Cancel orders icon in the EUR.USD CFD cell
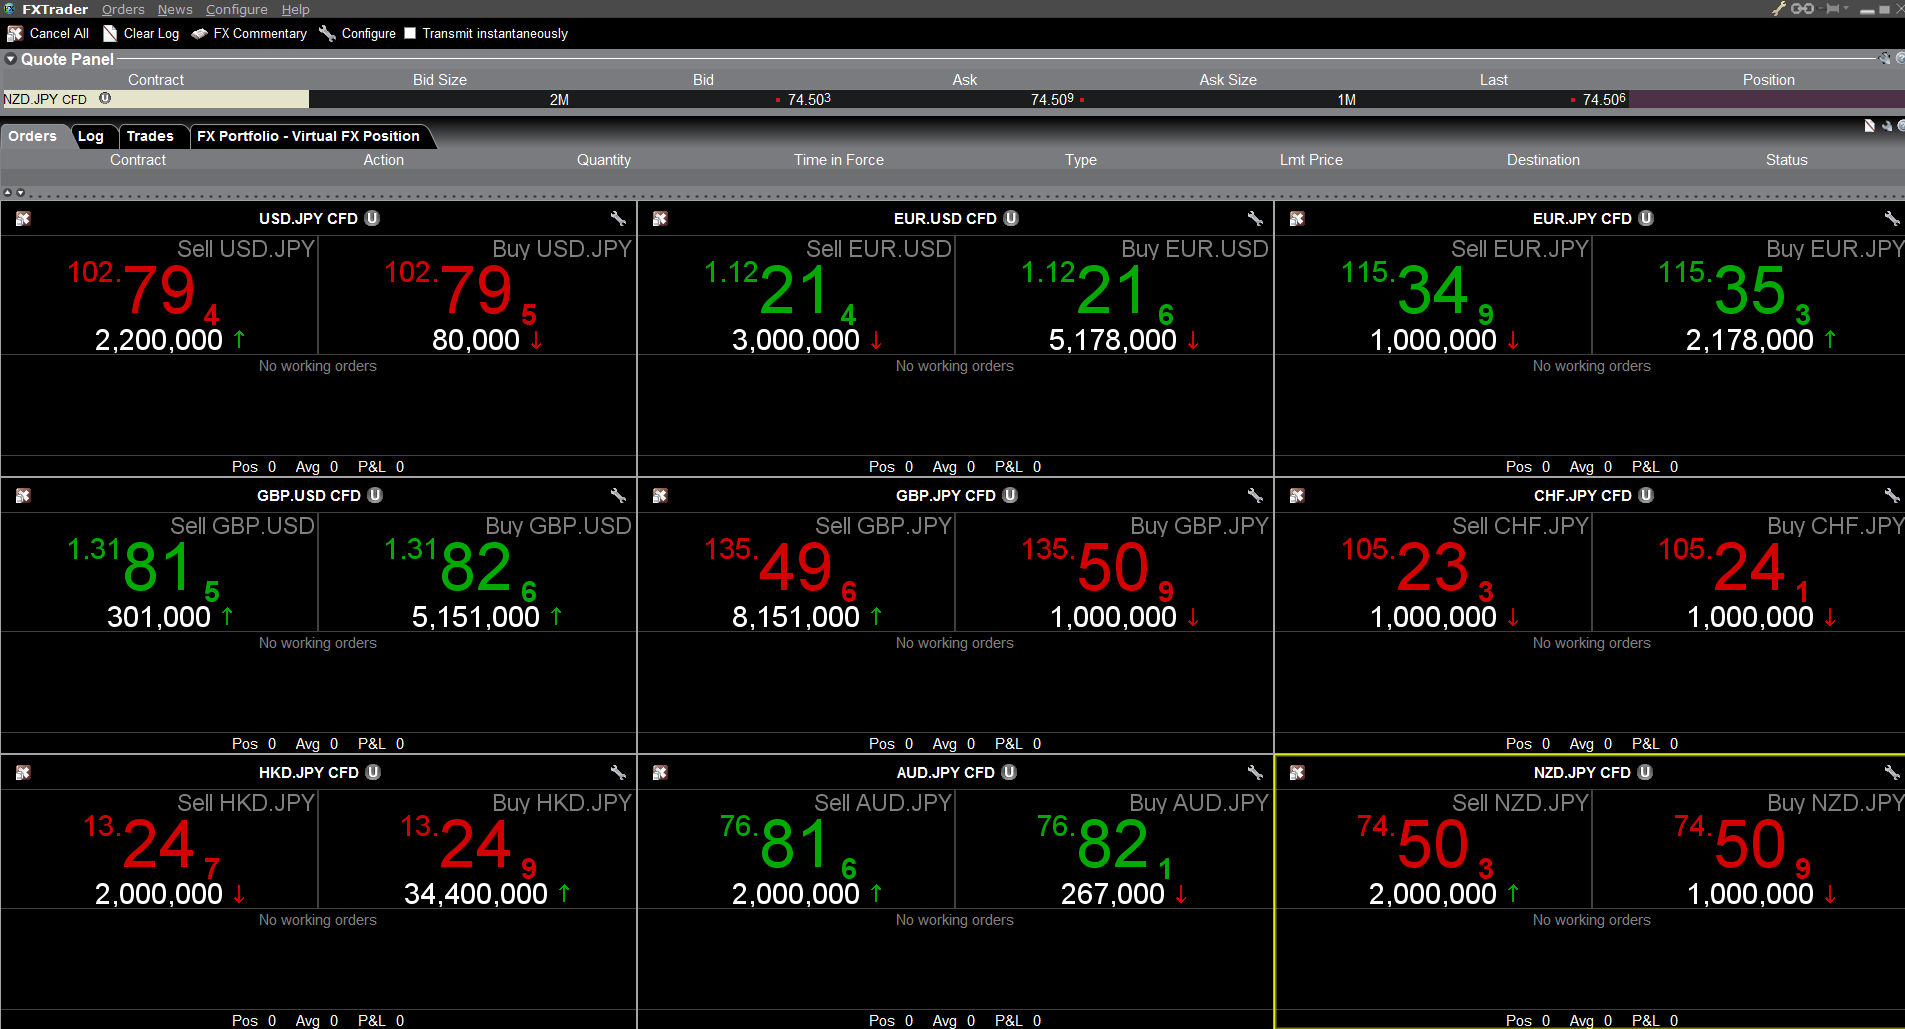This screenshot has width=1905, height=1029. 660,219
